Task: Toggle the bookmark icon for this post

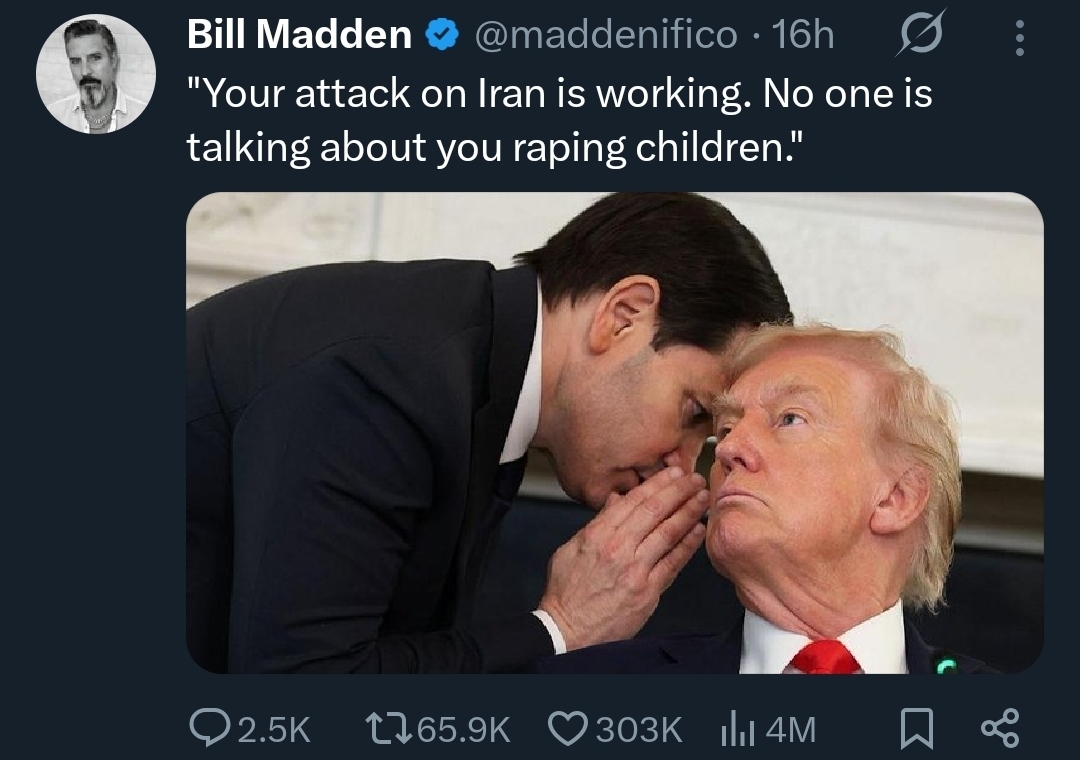Action: pyautogui.click(x=917, y=729)
